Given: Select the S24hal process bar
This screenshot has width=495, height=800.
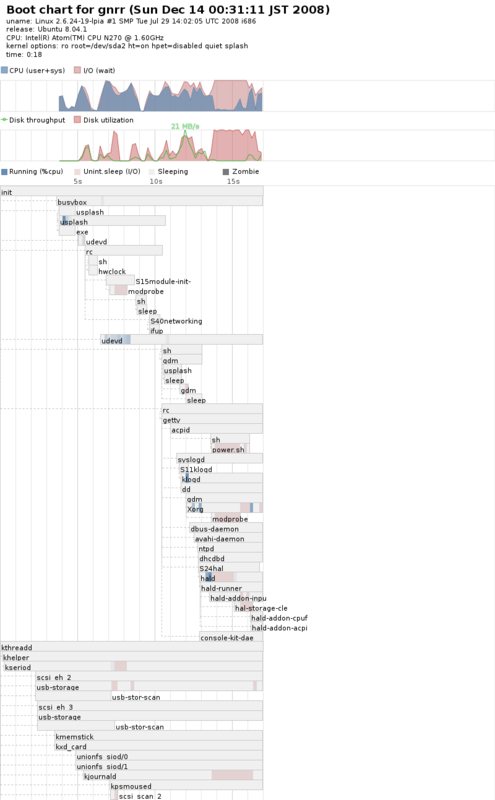Looking at the screenshot, I should (x=229, y=568).
